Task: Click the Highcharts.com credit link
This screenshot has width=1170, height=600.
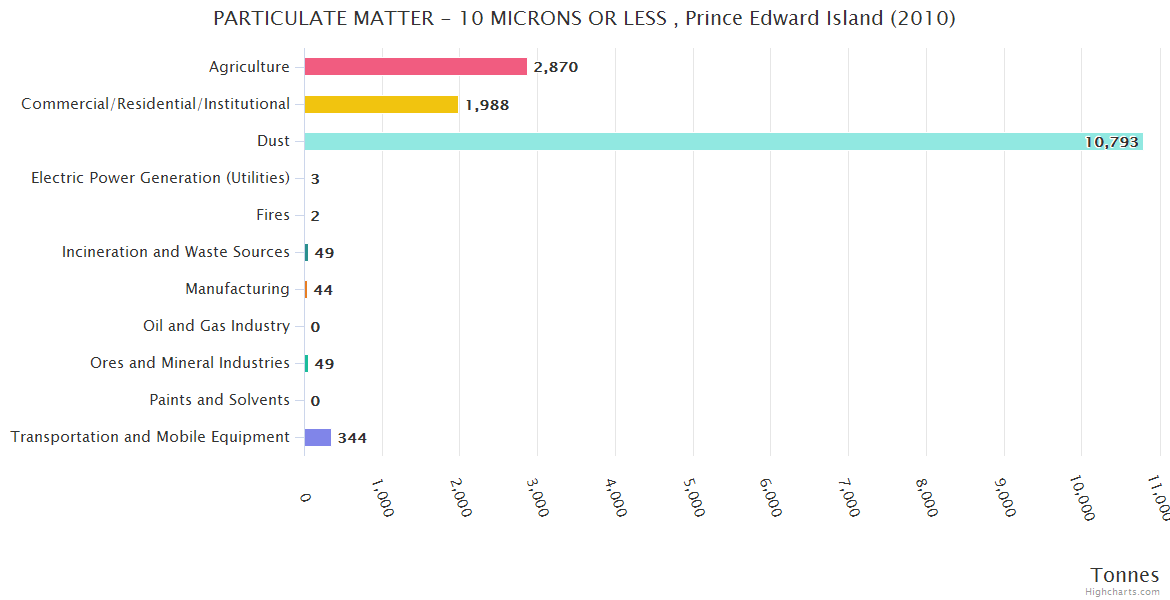Action: tap(1123, 592)
